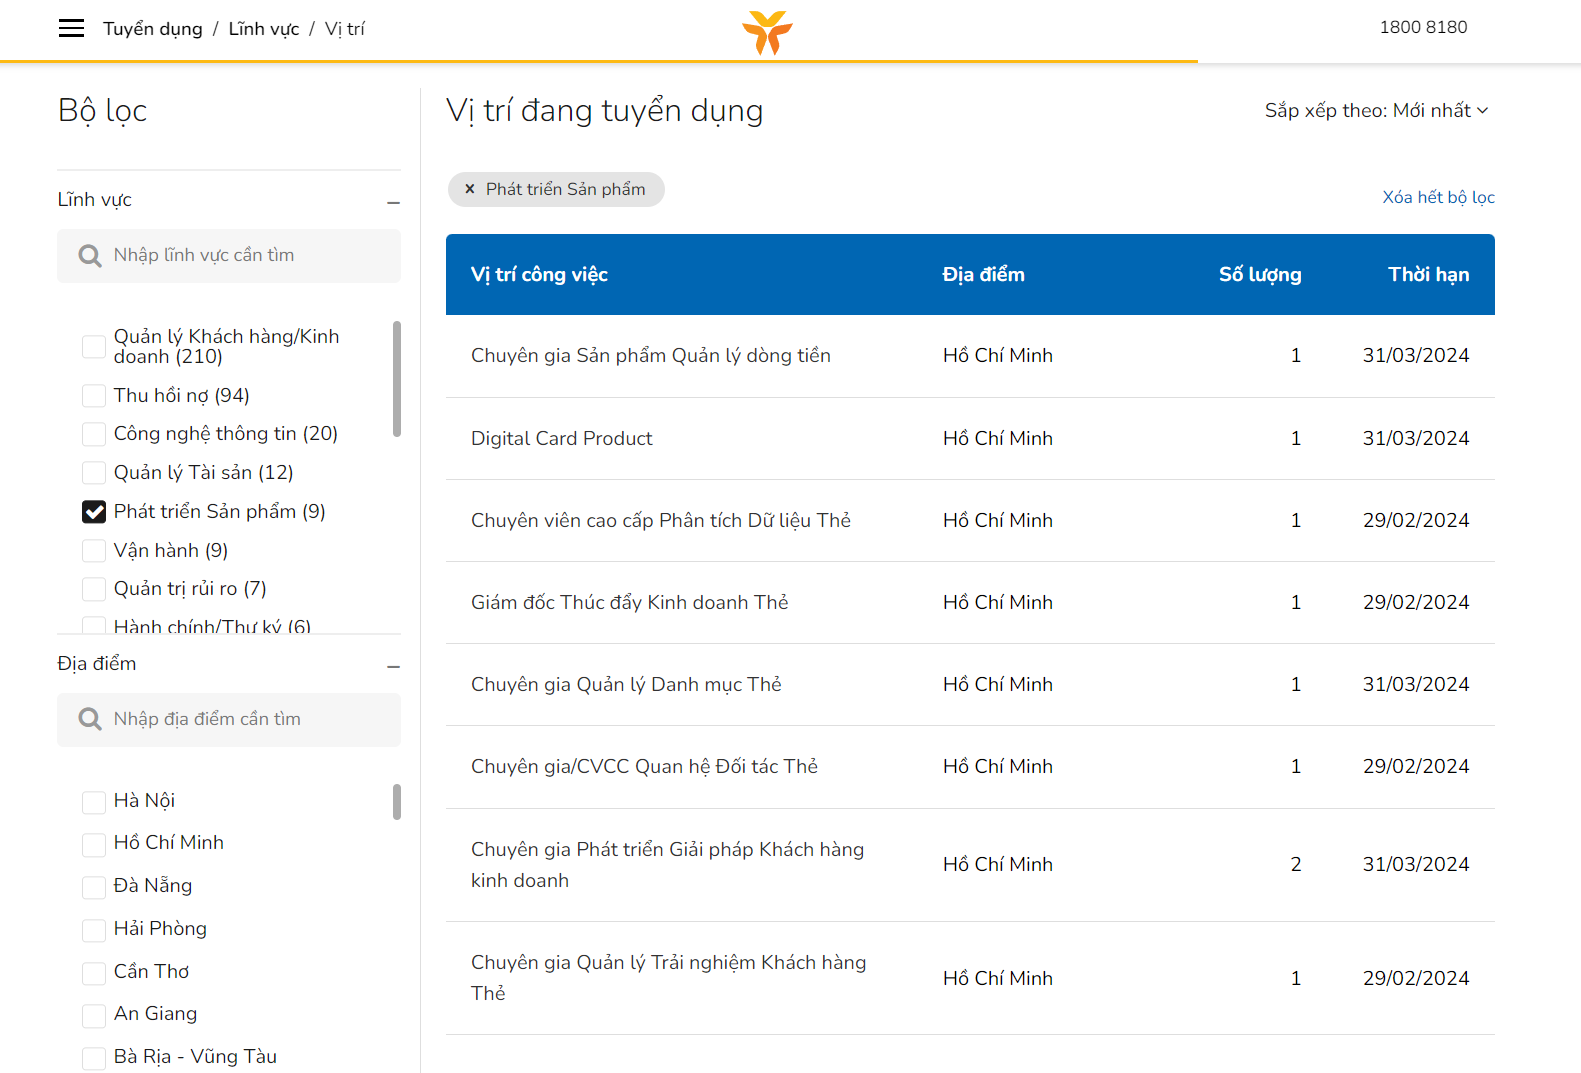
Task: Click the search icon in Lĩnh vực field
Action: click(x=90, y=256)
